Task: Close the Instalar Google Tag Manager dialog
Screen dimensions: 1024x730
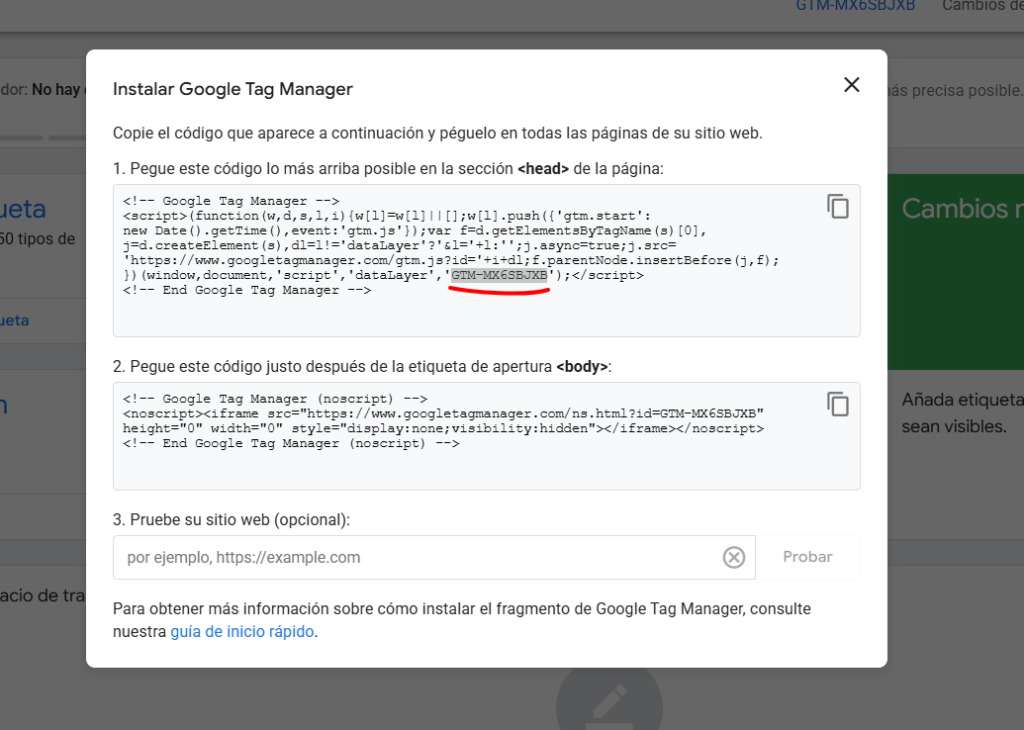Action: click(x=851, y=85)
